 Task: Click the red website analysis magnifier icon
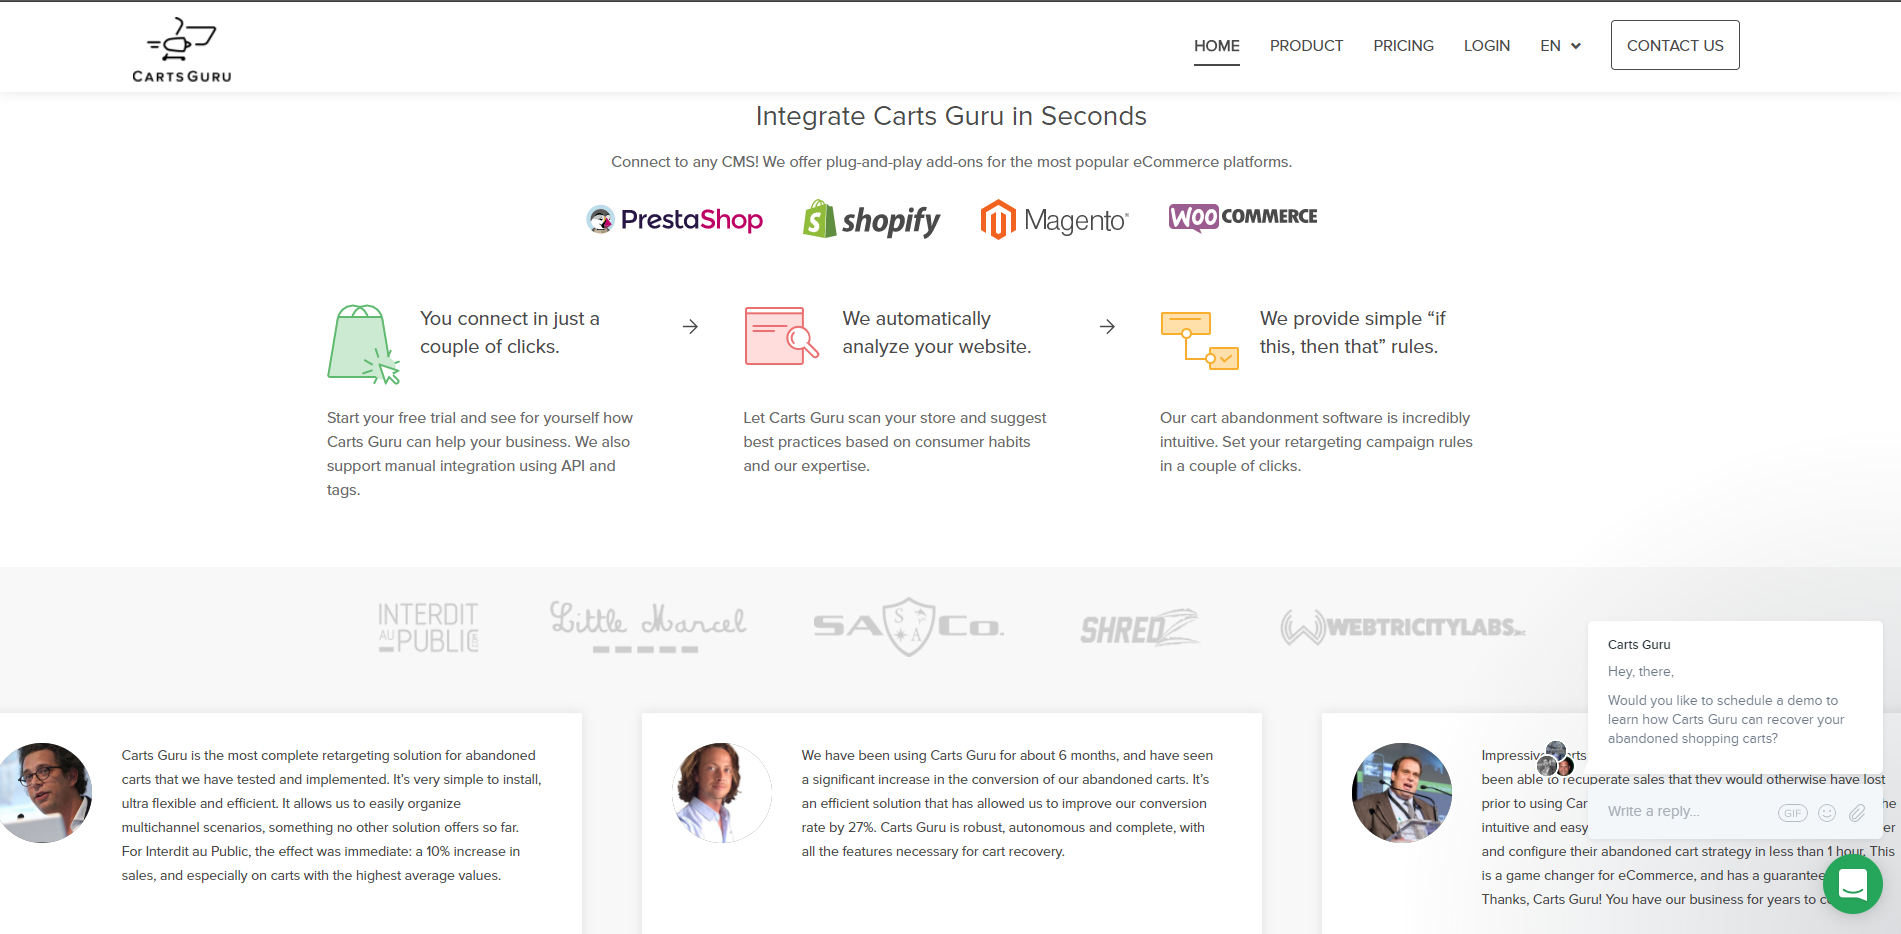pyautogui.click(x=781, y=336)
